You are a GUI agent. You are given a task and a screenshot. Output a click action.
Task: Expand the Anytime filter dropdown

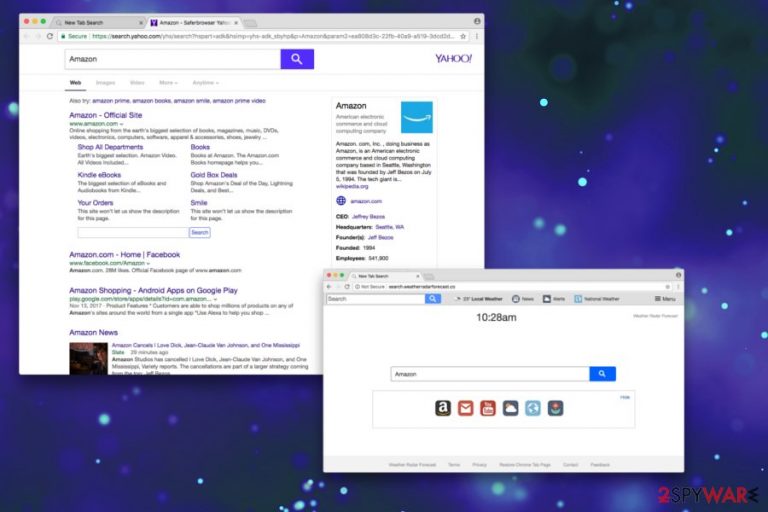[x=206, y=82]
